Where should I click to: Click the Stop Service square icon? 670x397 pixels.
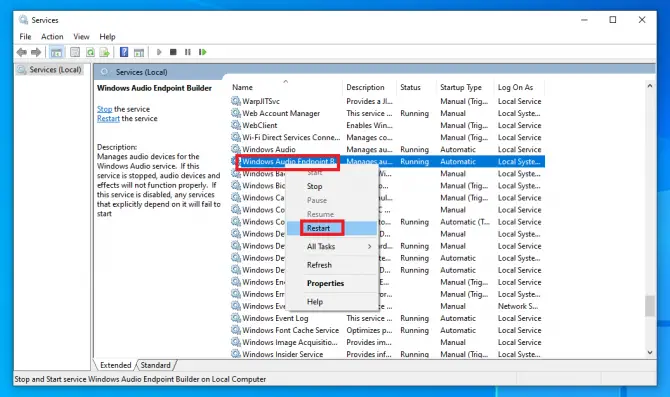[173, 52]
